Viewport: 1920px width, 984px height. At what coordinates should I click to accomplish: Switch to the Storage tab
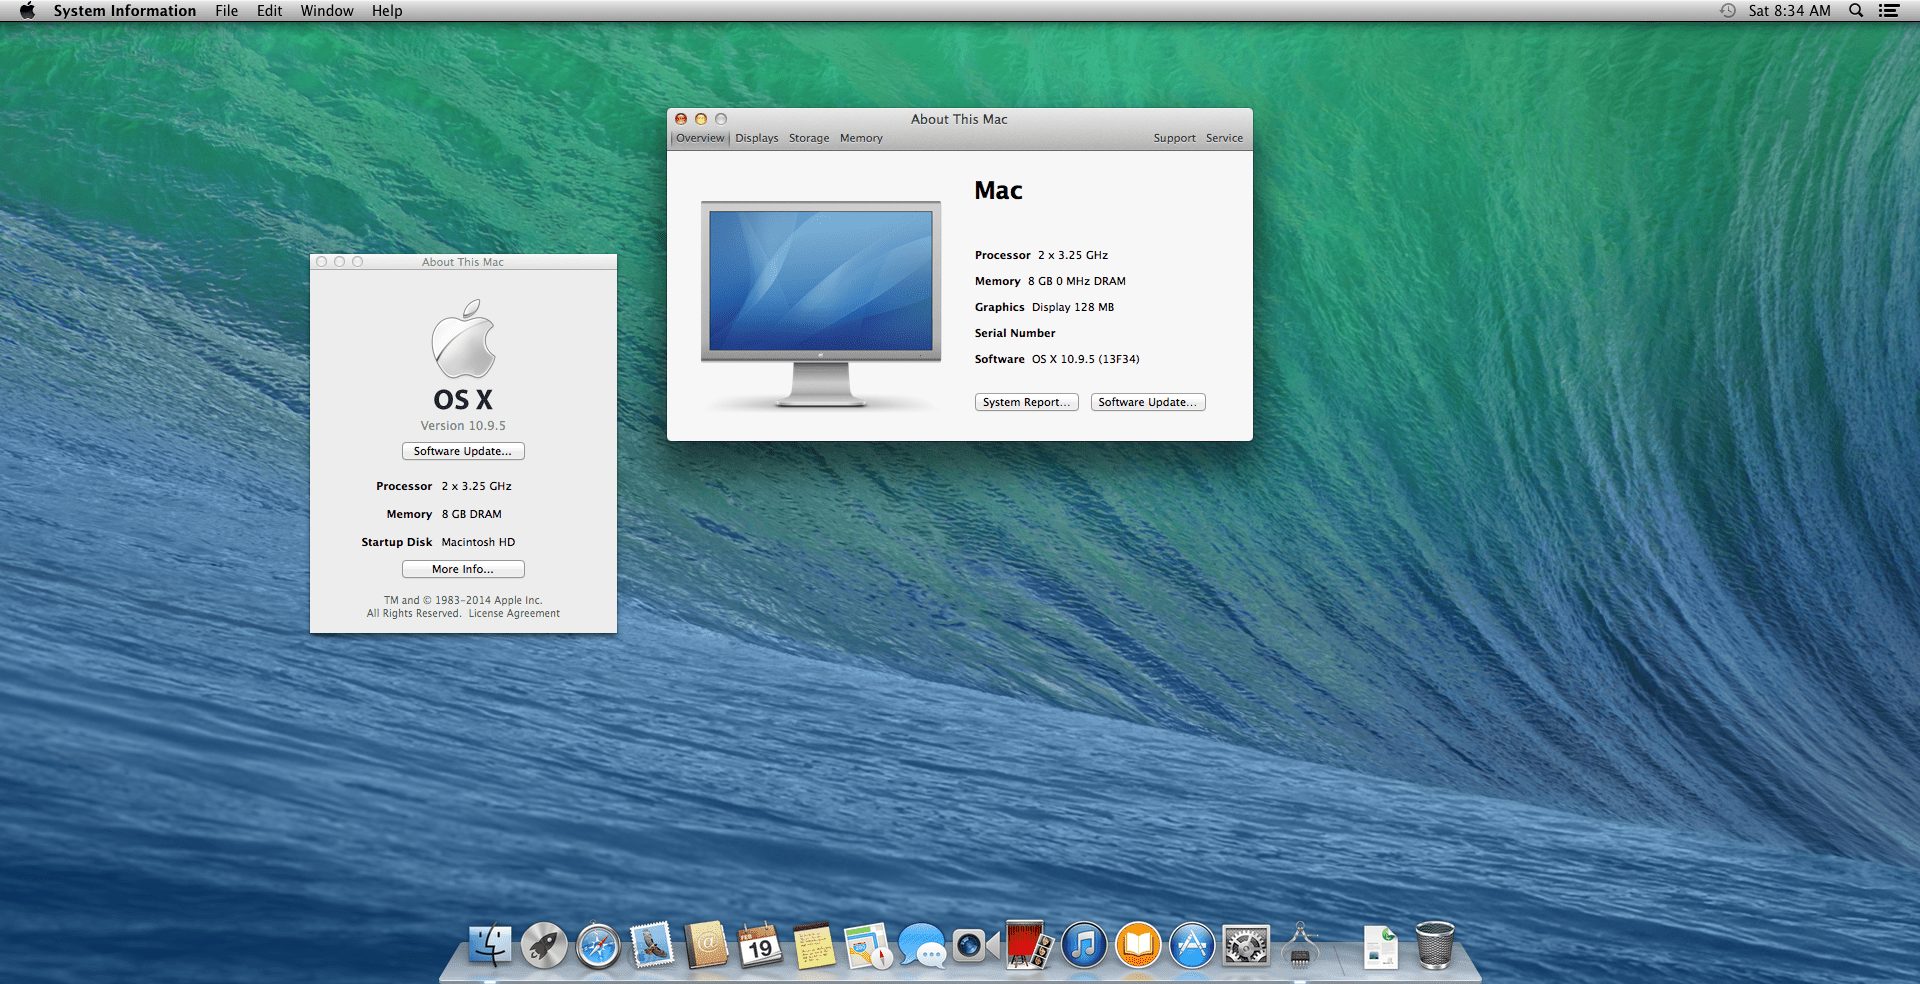(809, 138)
